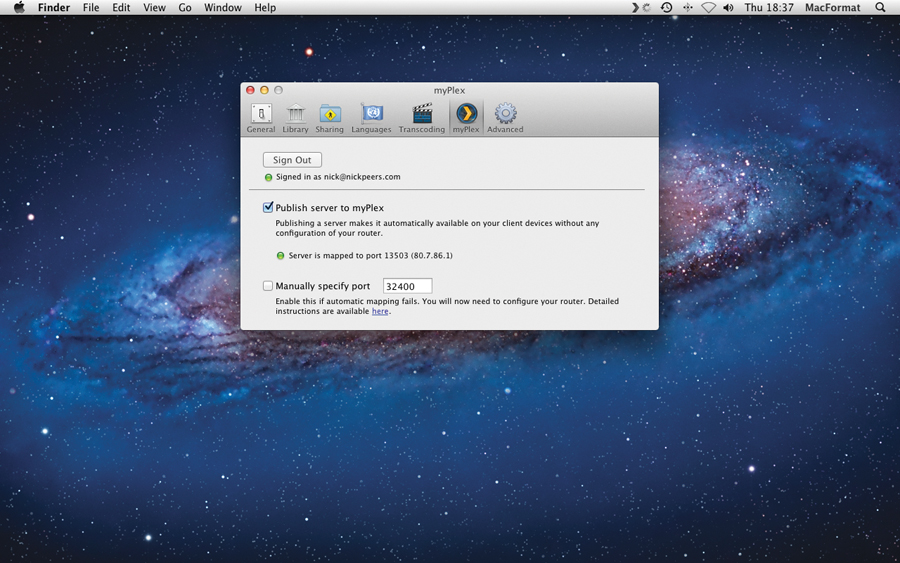The image size is (900, 563).
Task: Open the General preferences pane
Action: [x=261, y=118]
